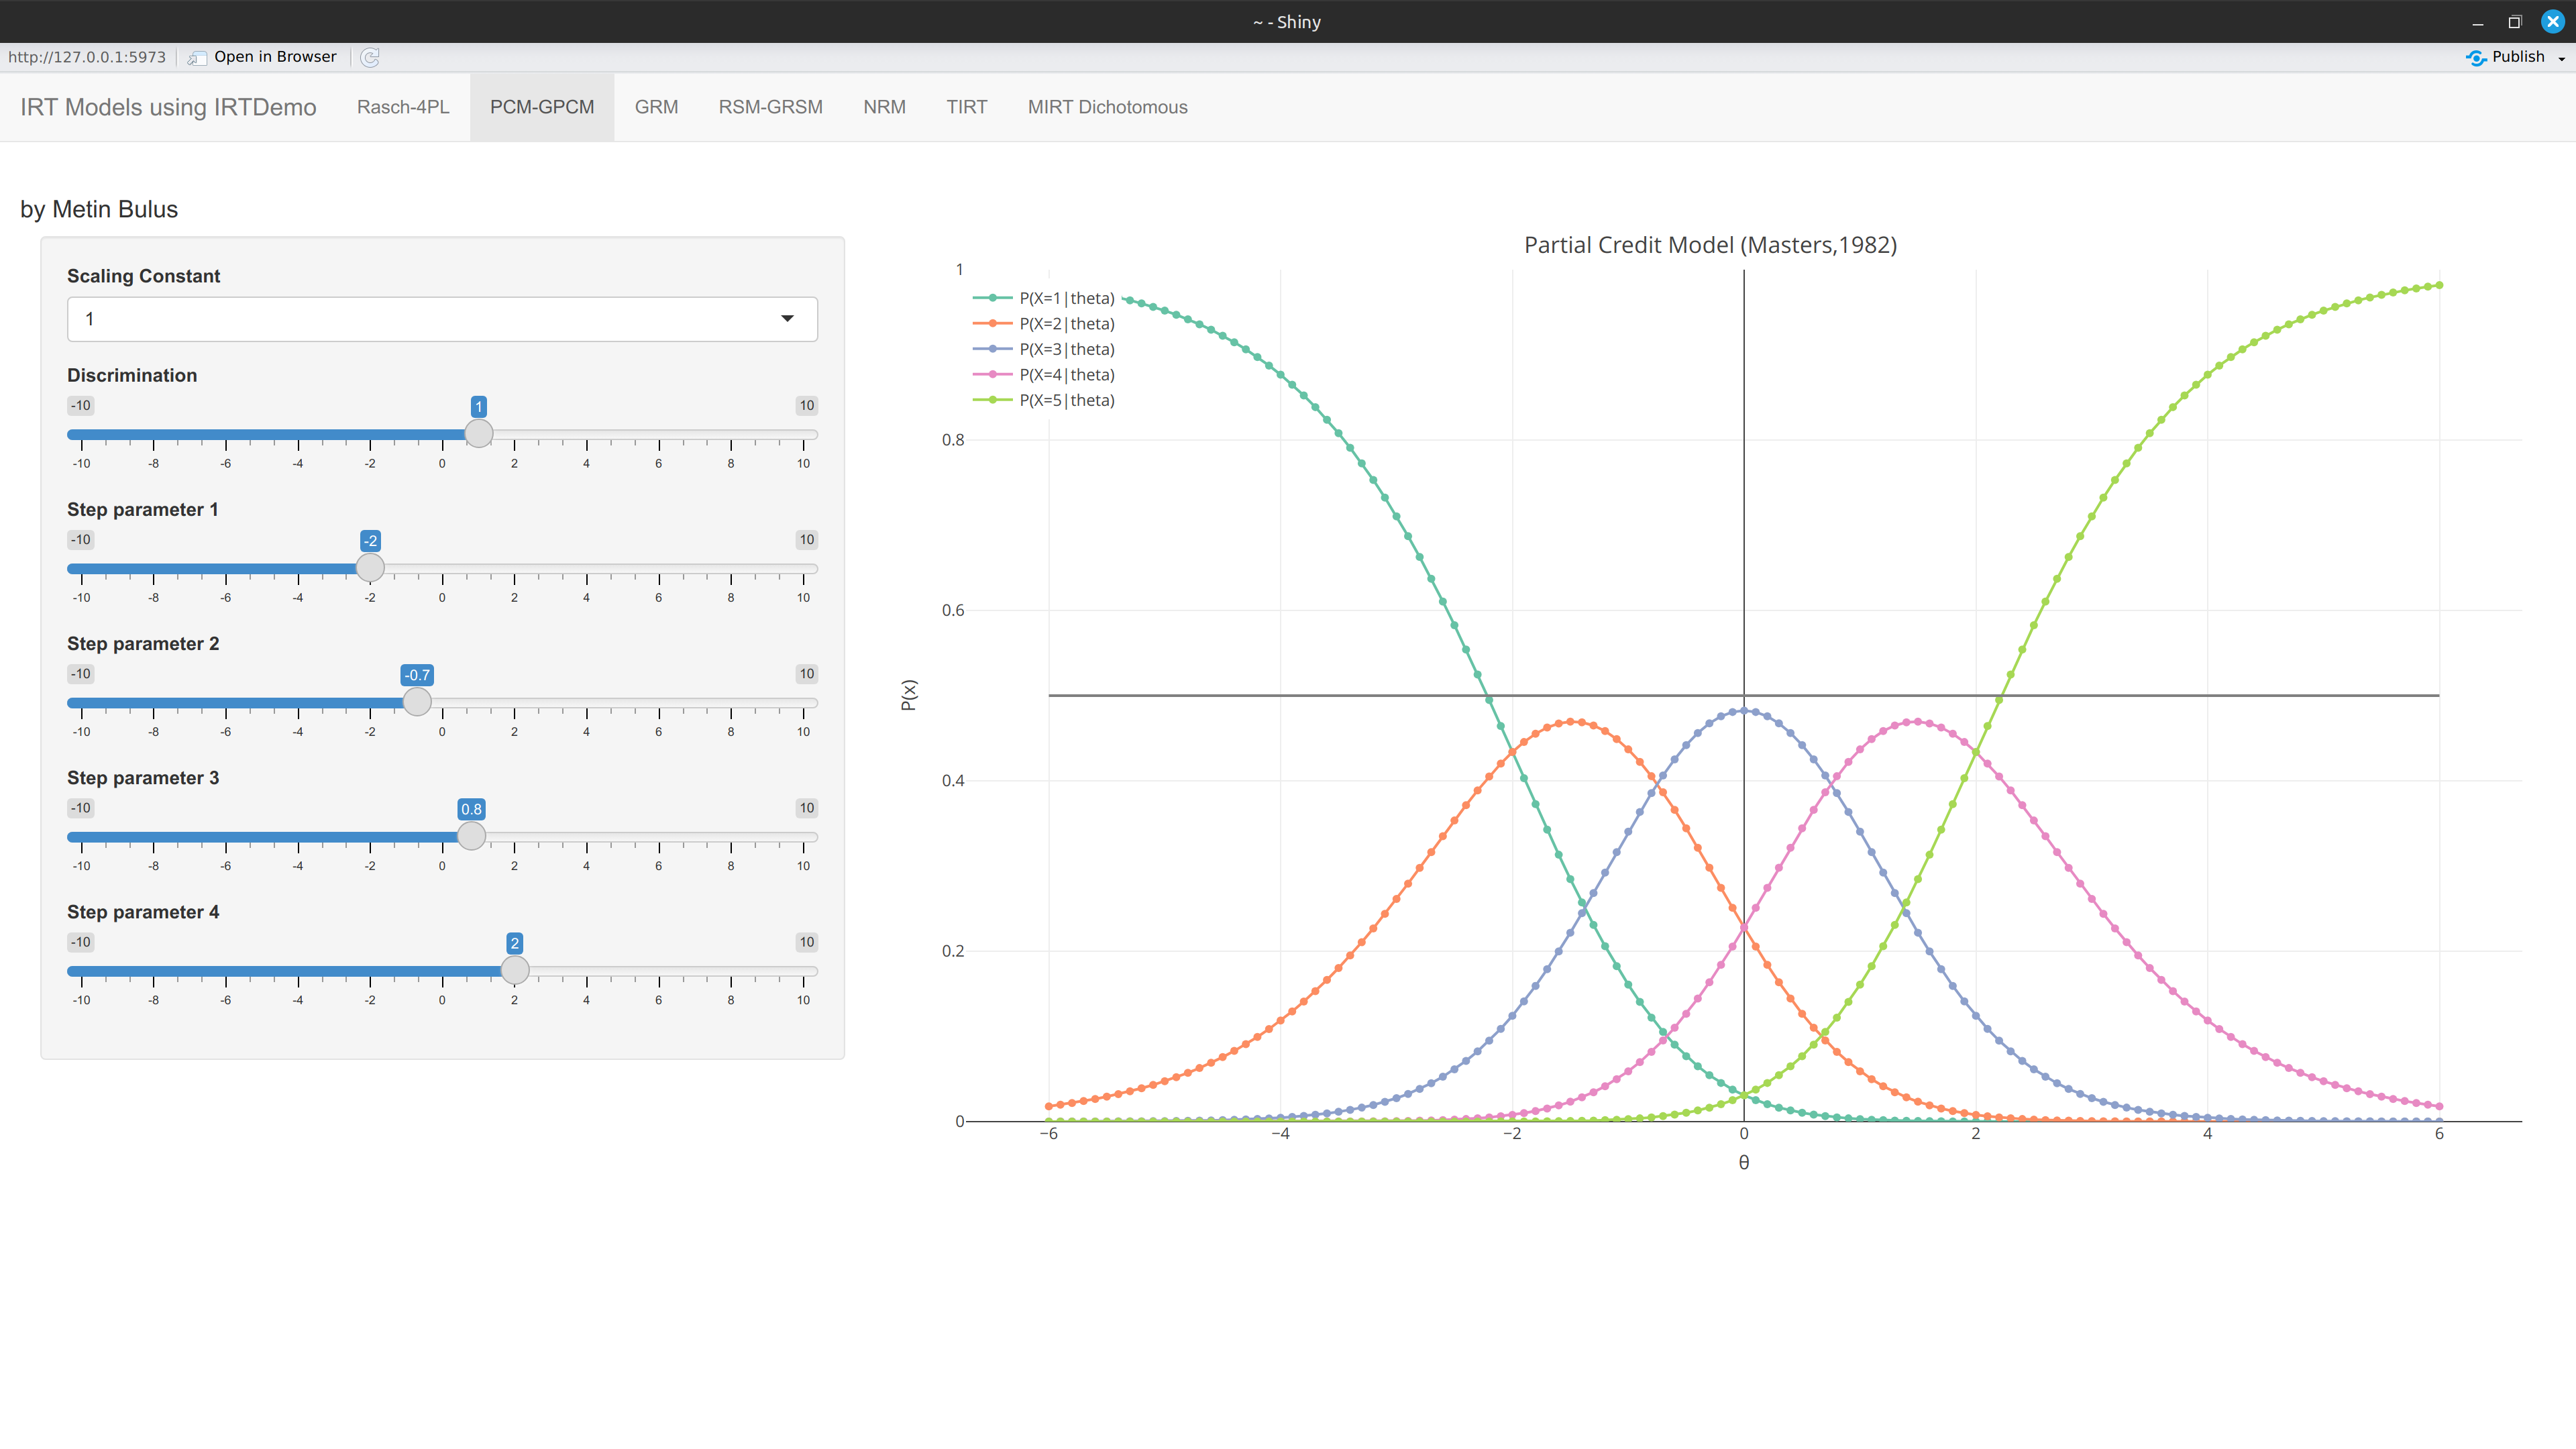Click the θ axis label under plot
The image size is (2576, 1449).
(1744, 1162)
